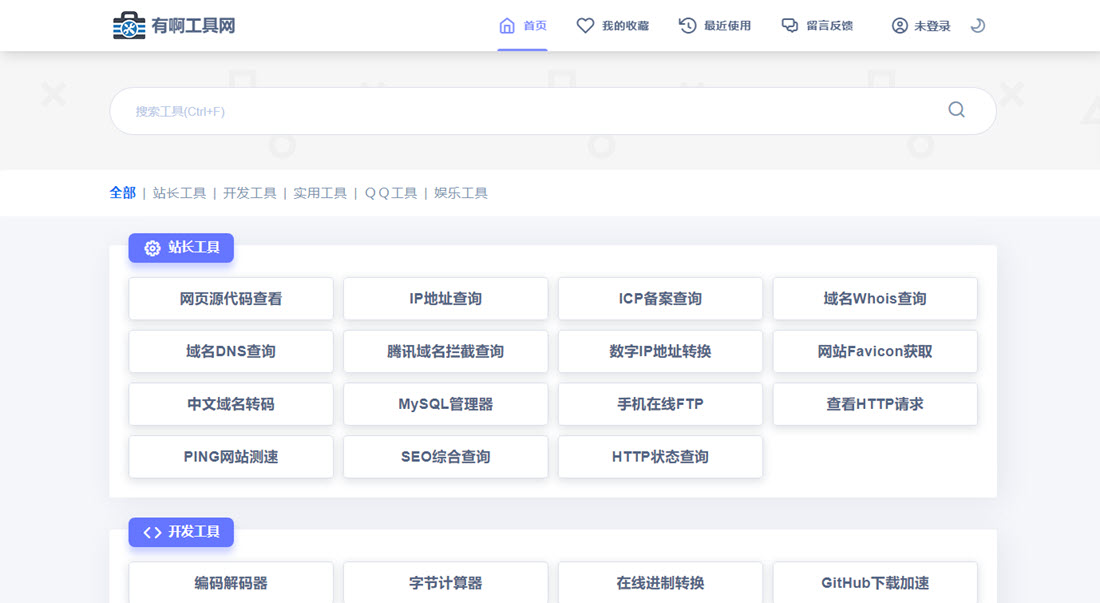Click the 站长工具 gear section badge
This screenshot has height=603, width=1100.
[x=181, y=248]
